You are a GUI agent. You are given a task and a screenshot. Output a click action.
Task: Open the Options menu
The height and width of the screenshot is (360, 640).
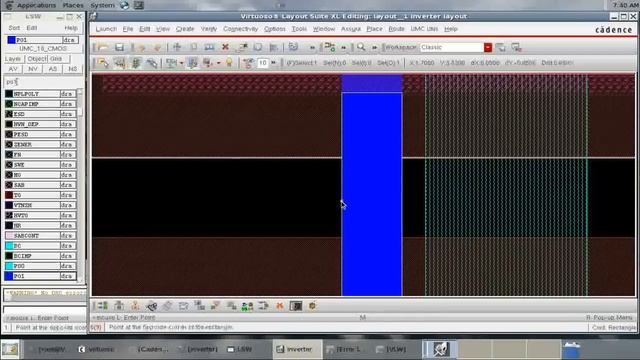click(x=275, y=29)
